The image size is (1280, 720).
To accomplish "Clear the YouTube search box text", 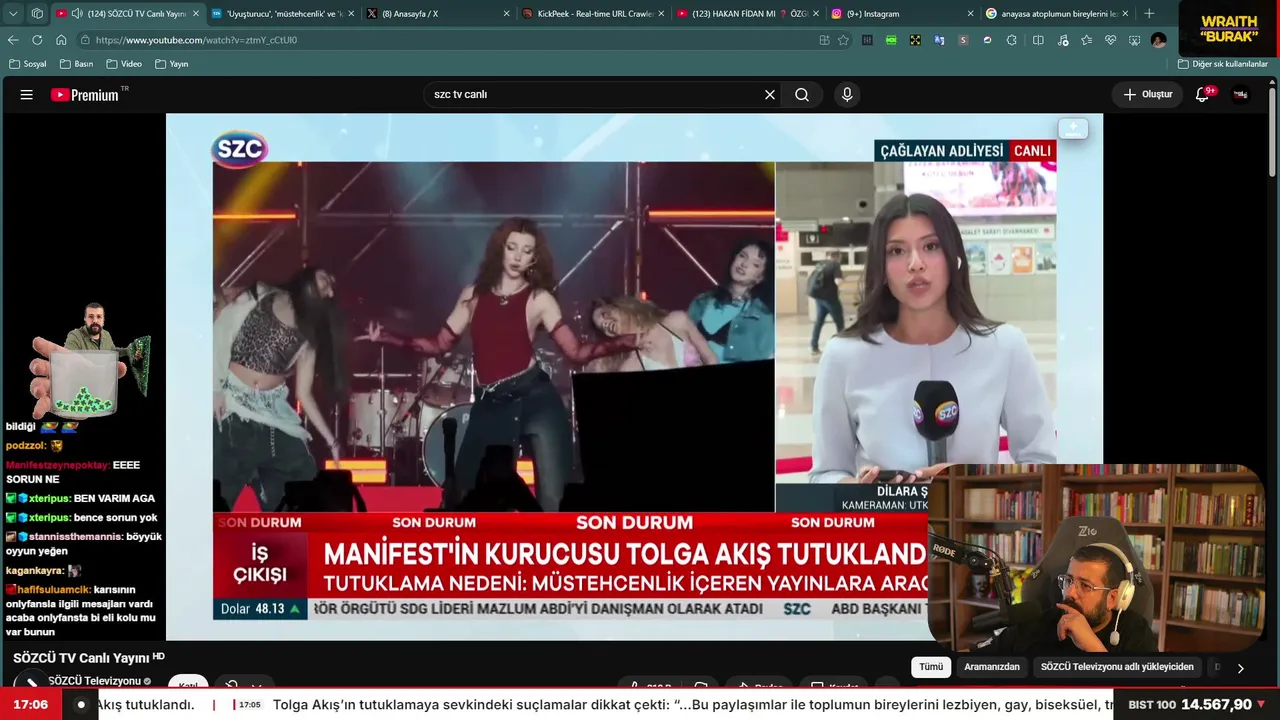I will coord(770,95).
